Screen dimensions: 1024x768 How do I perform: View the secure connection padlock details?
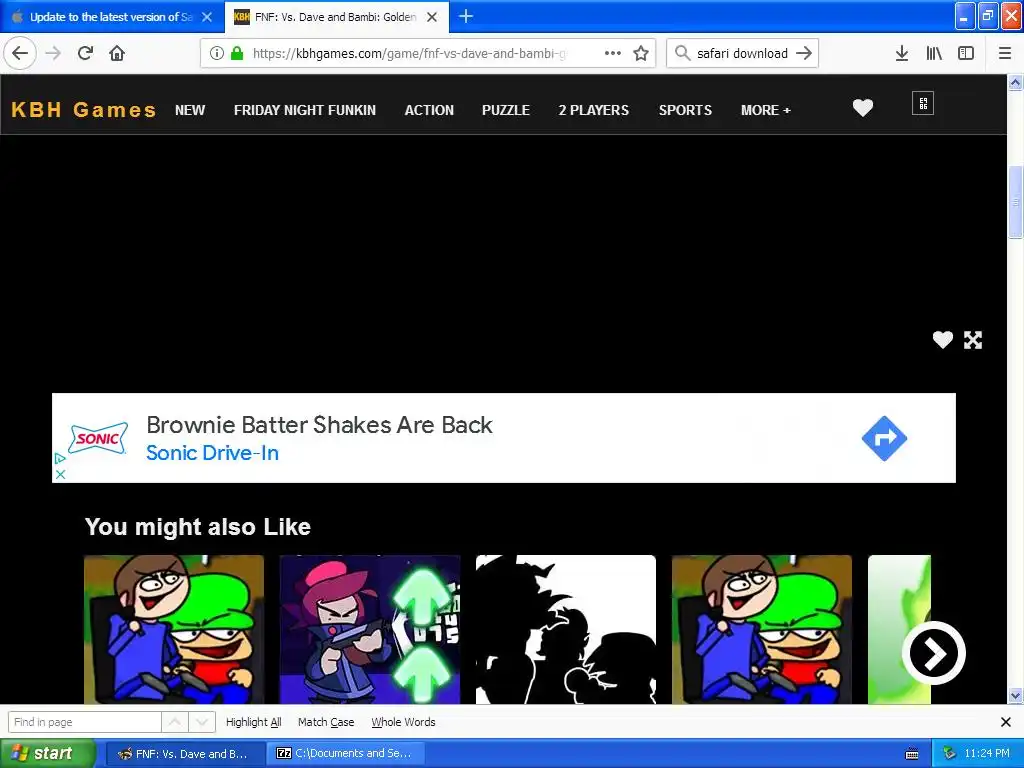236,53
